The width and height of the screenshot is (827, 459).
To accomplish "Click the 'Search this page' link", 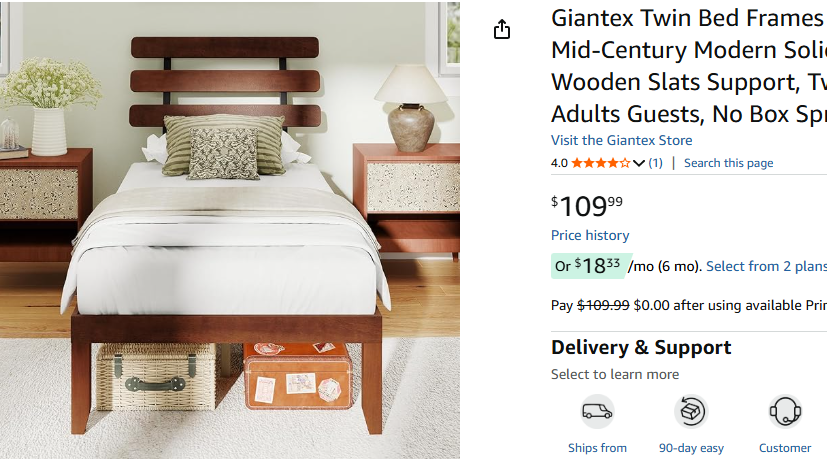I will (728, 163).
